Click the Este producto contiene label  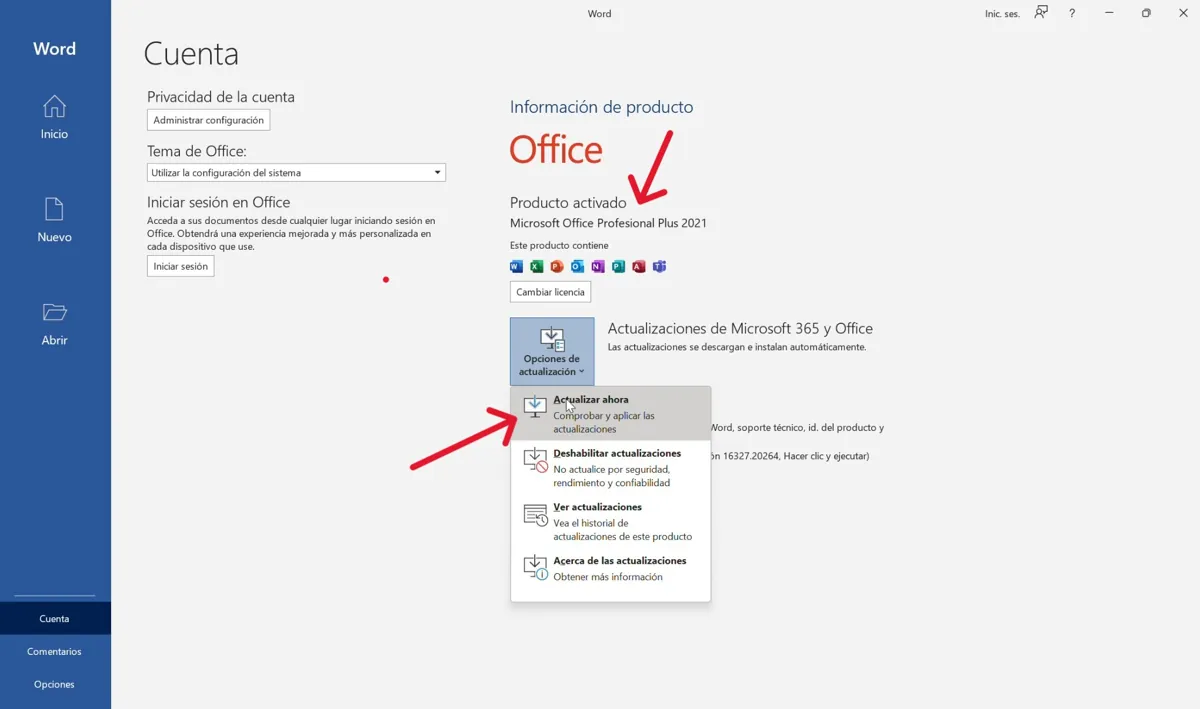click(x=559, y=245)
